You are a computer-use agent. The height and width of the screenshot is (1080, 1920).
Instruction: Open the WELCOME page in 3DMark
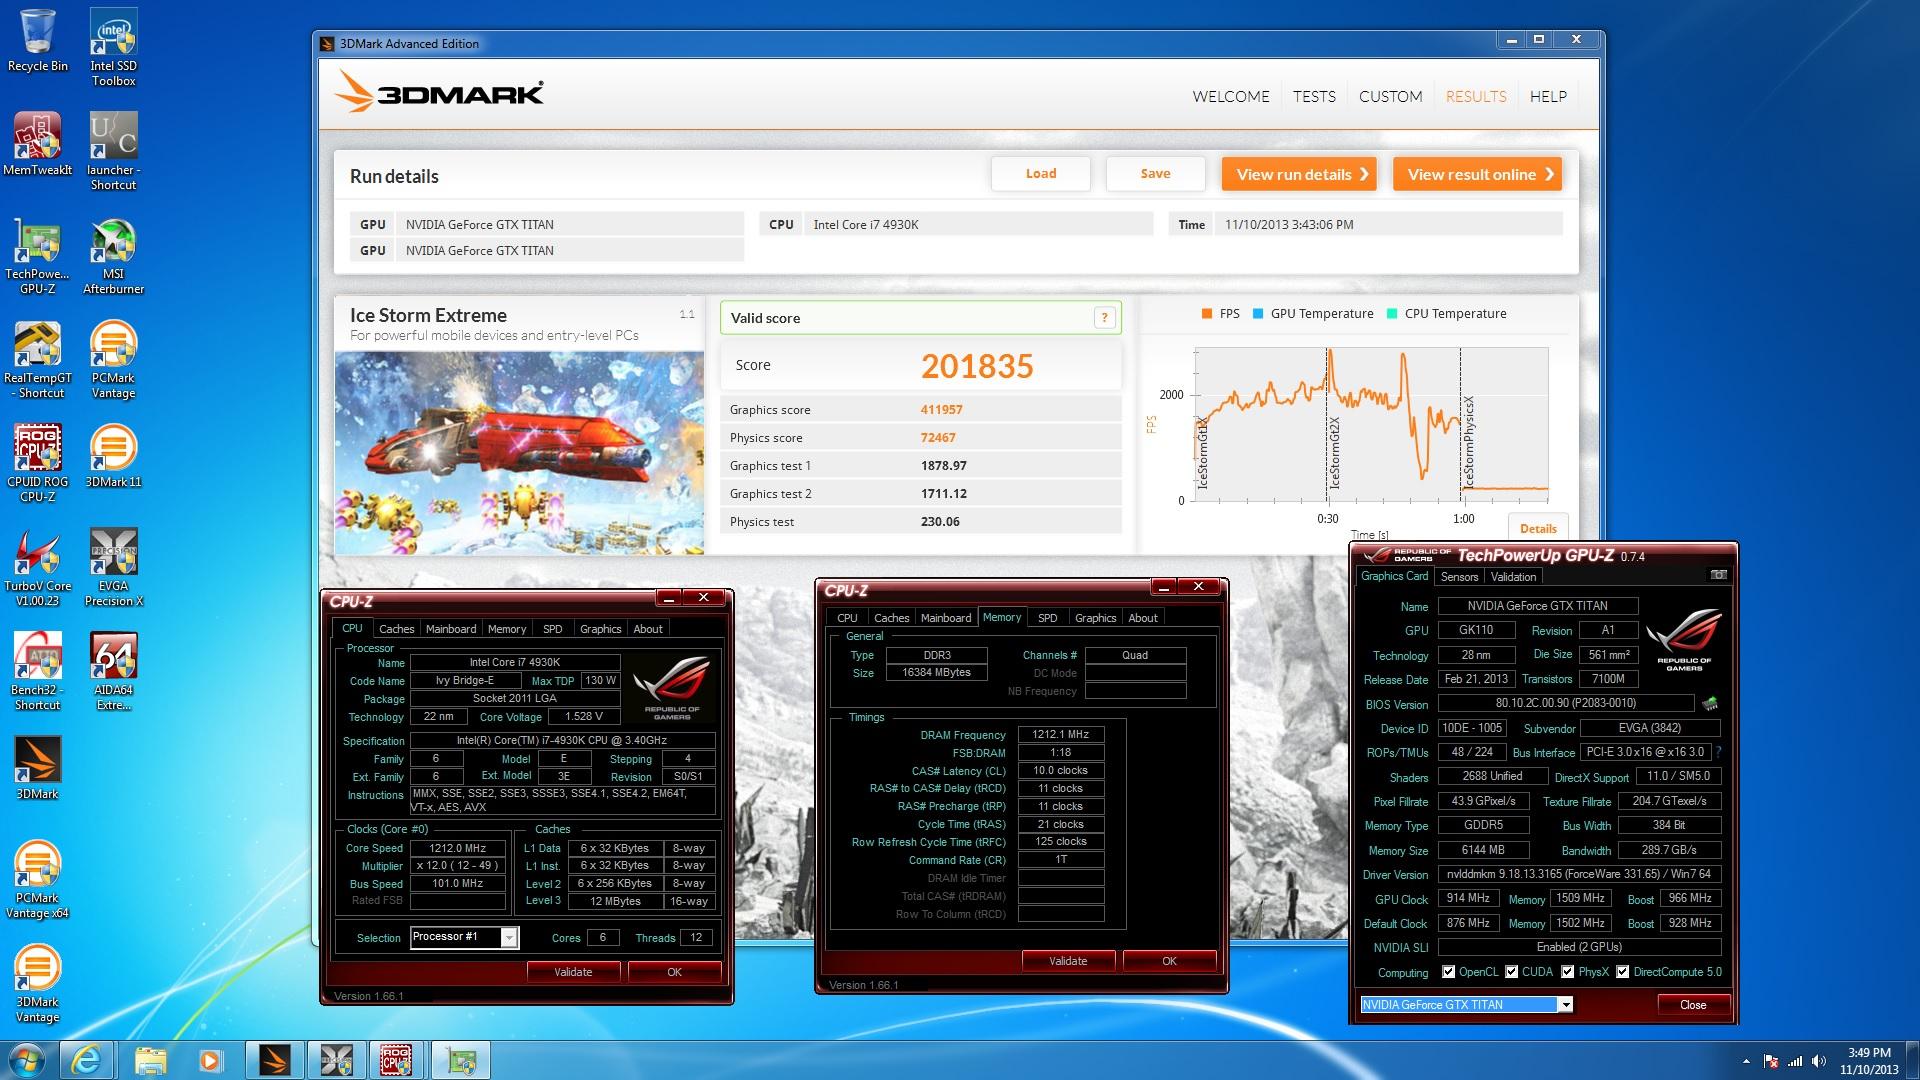point(1231,97)
